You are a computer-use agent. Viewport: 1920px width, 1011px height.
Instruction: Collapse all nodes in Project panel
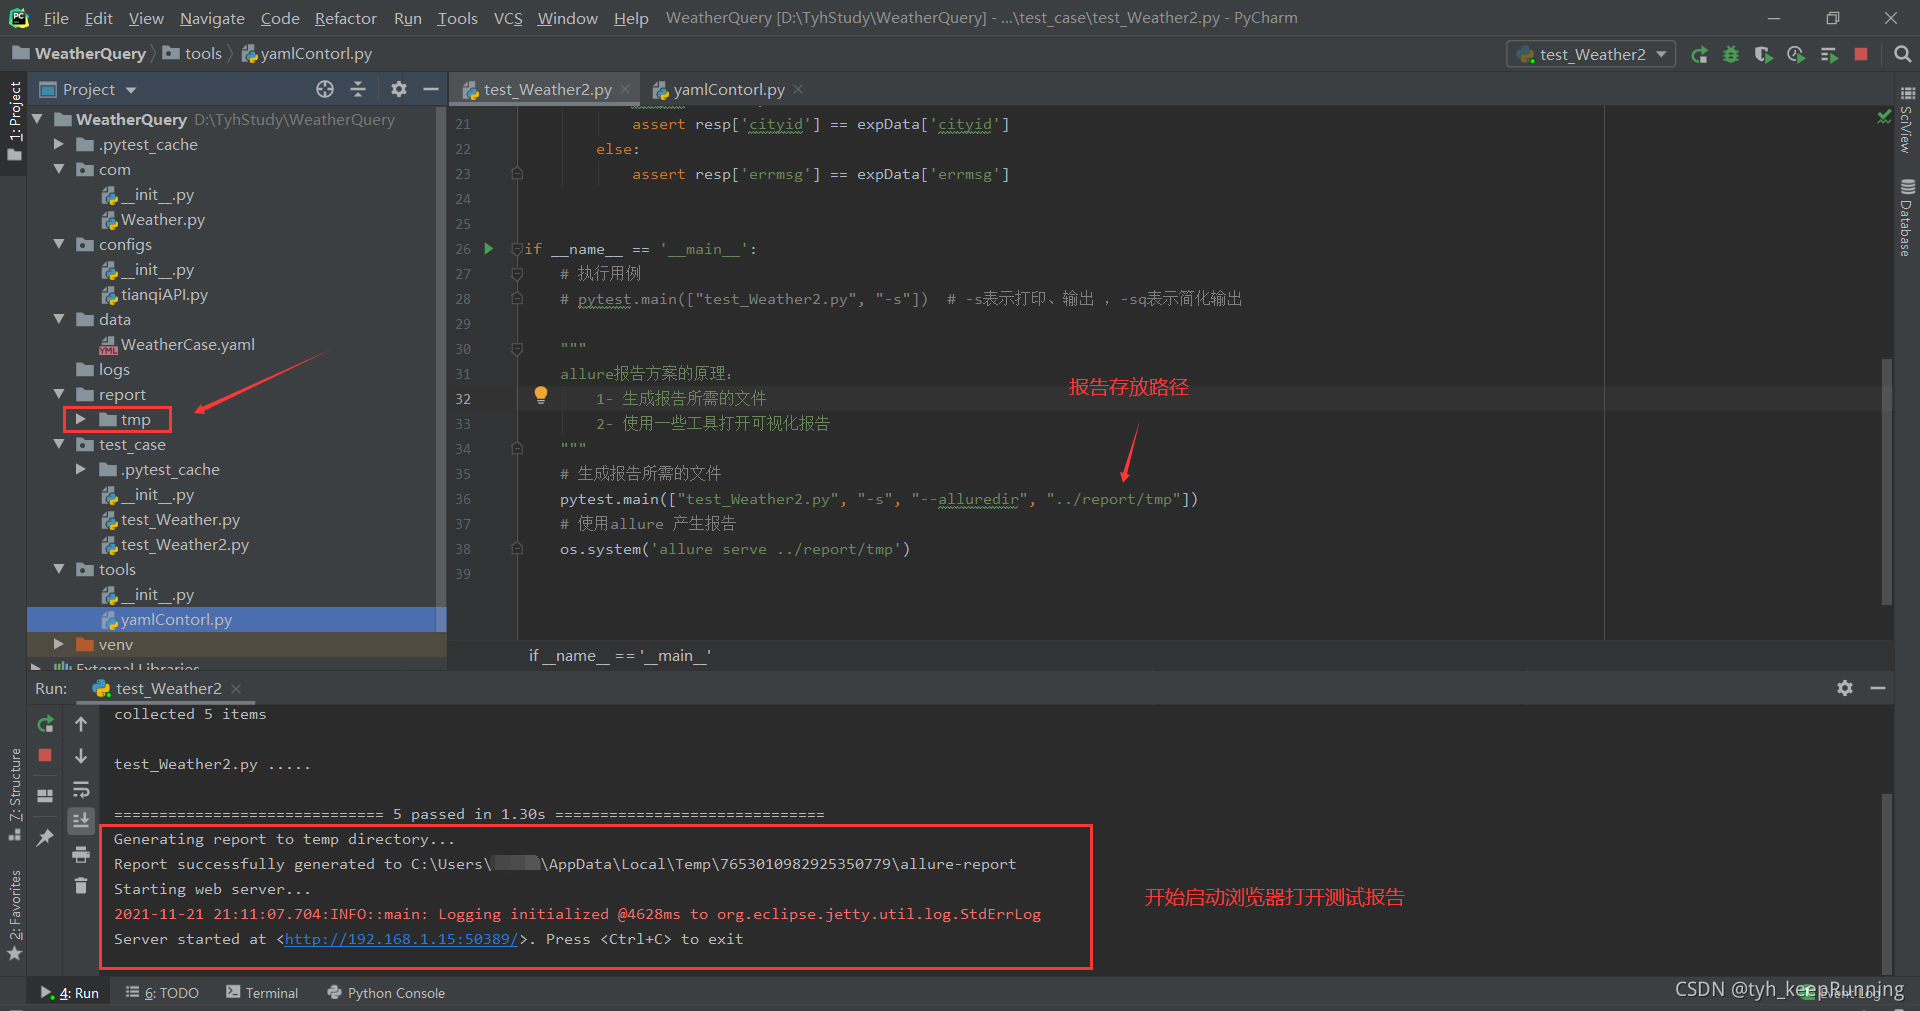pos(358,89)
